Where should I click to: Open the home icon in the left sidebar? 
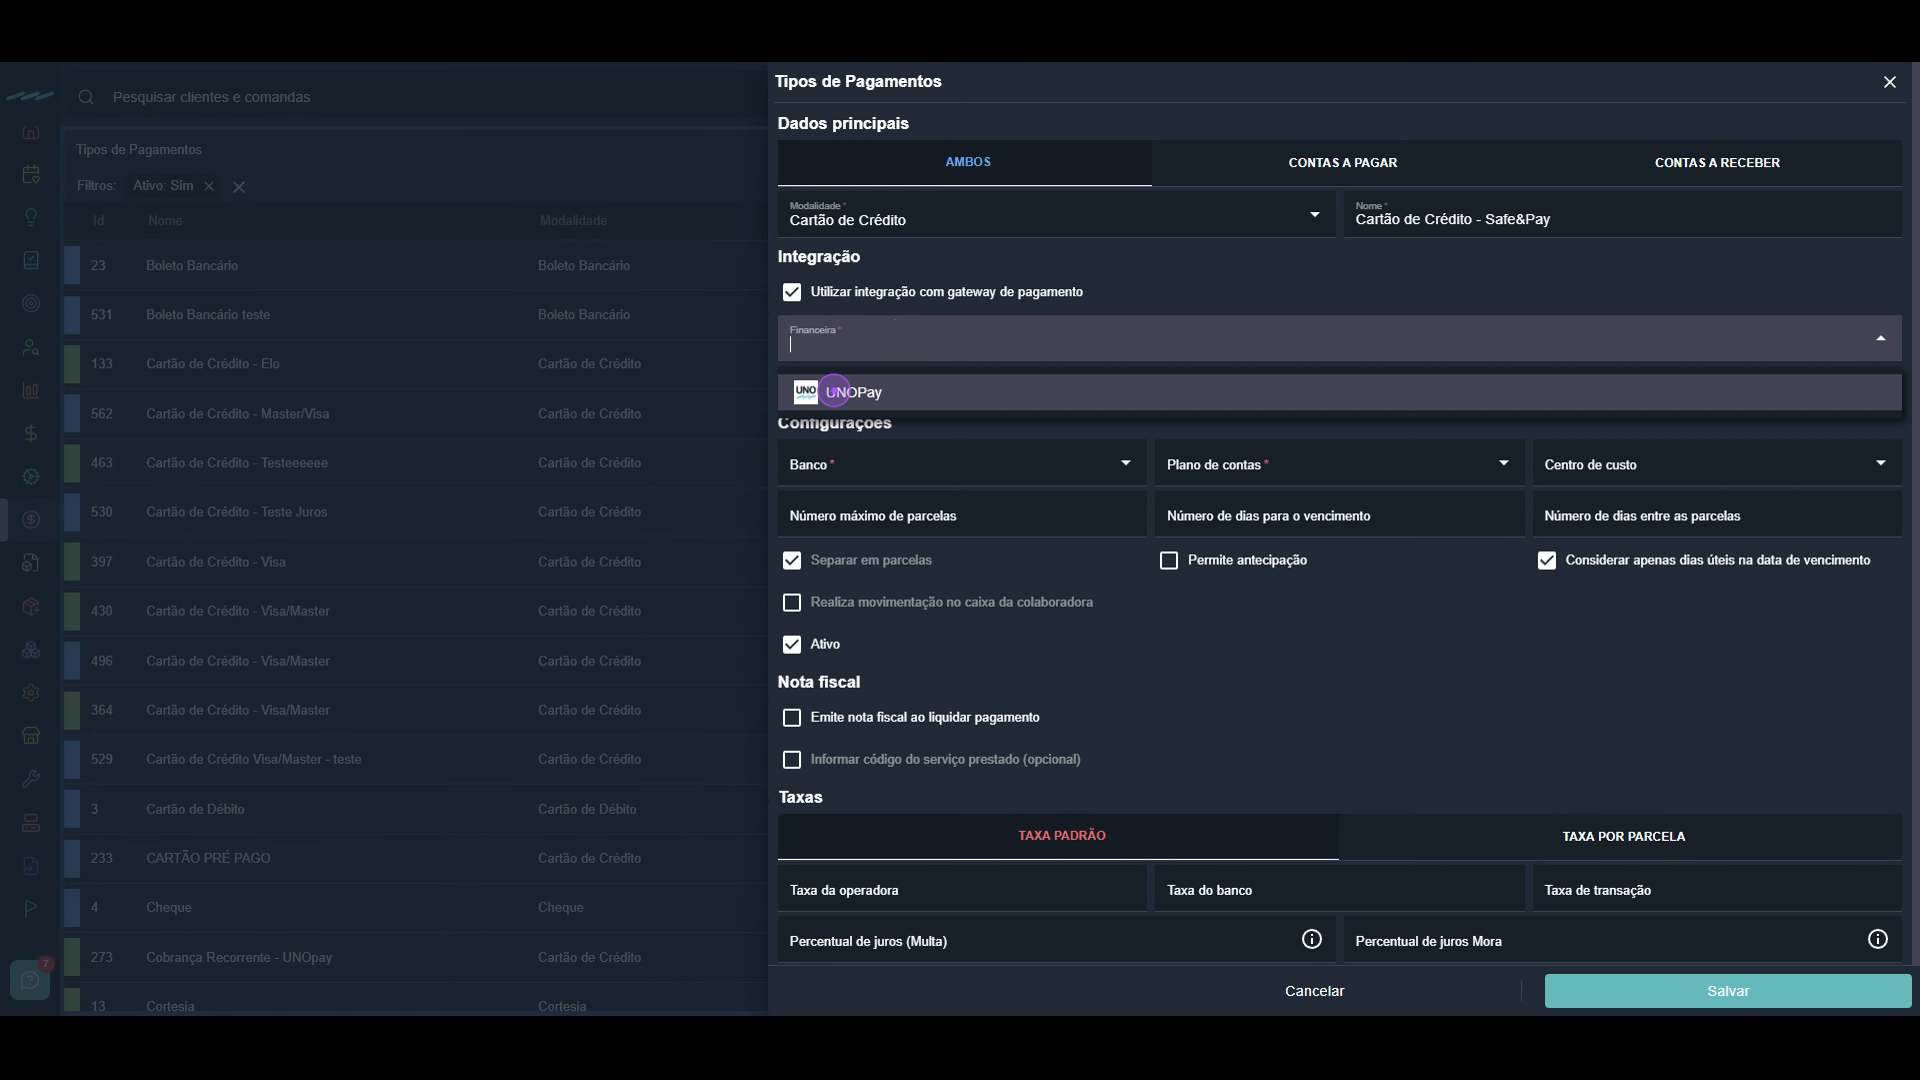(x=31, y=132)
